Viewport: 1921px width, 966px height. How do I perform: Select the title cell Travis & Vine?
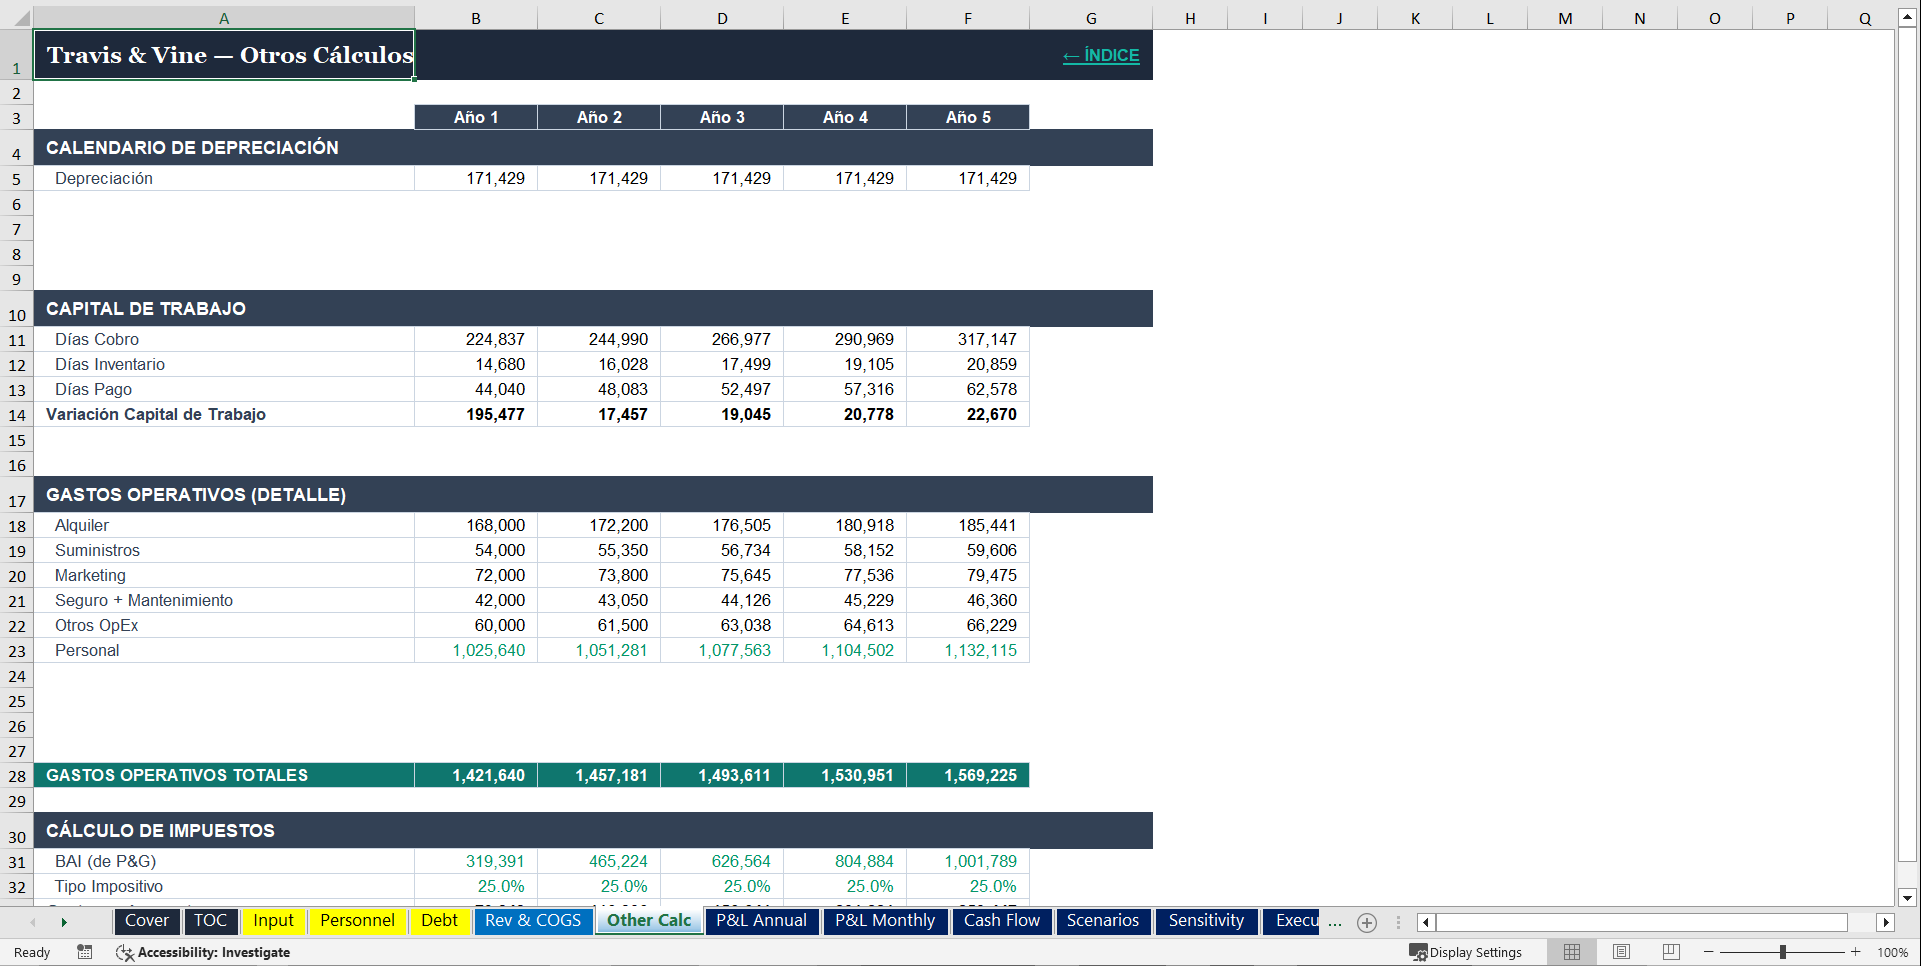[224, 55]
